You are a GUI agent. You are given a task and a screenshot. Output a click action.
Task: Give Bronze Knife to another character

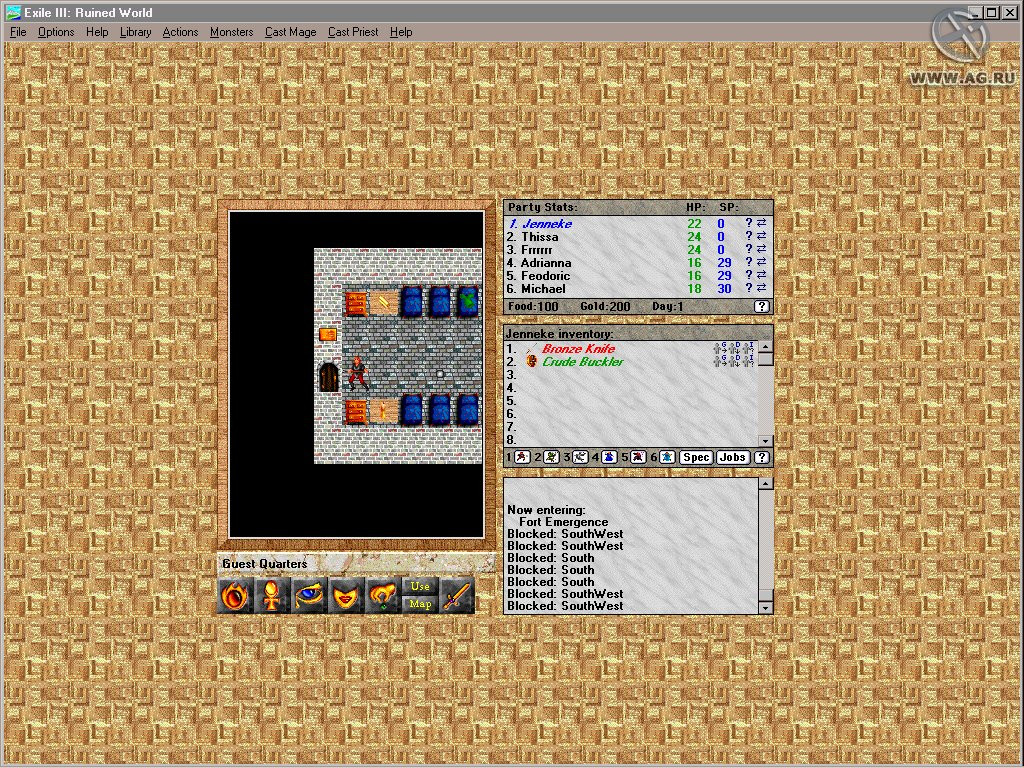(x=721, y=348)
